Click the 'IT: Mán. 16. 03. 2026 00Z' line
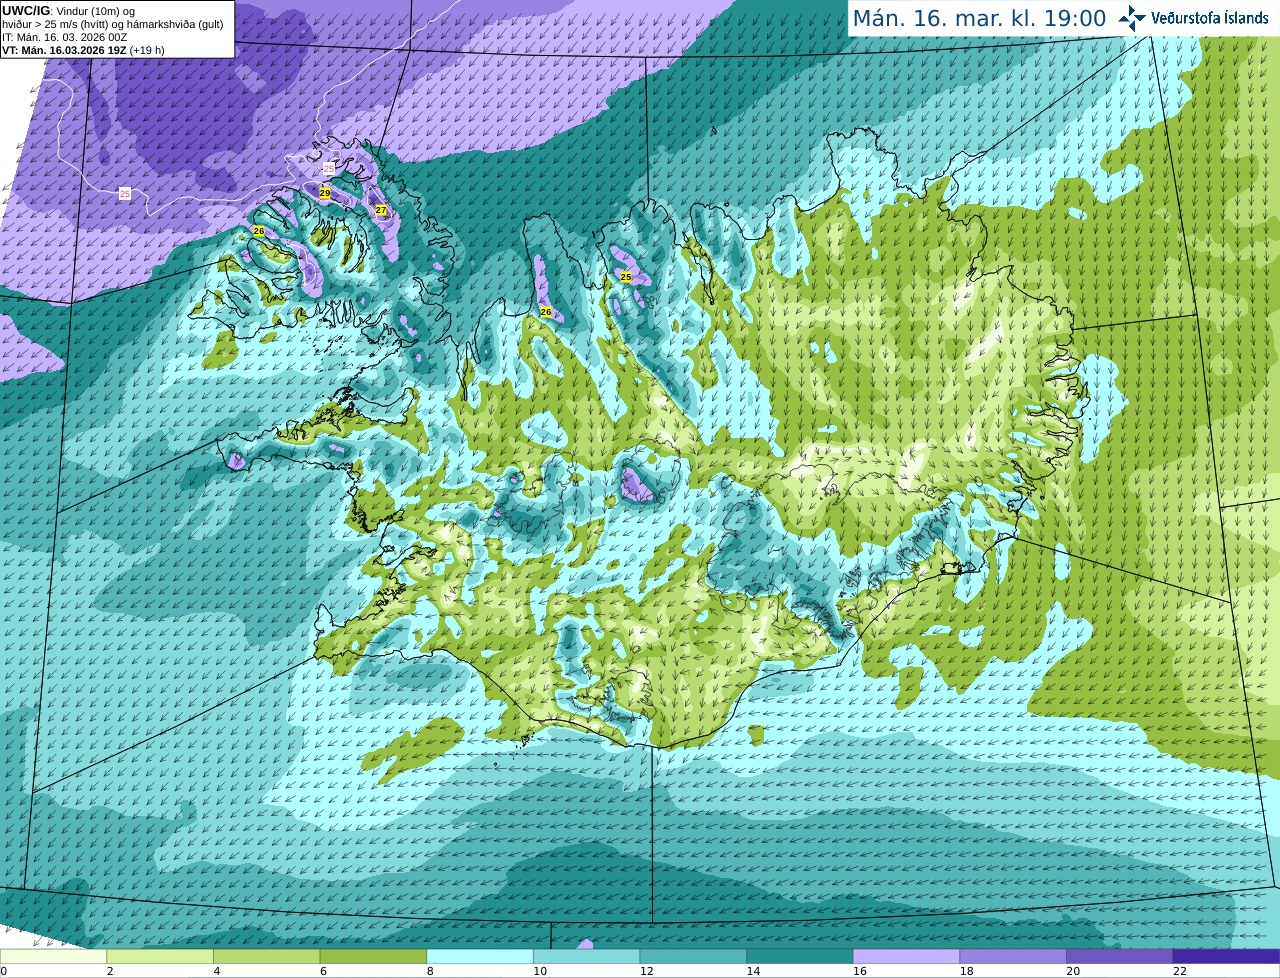 pos(64,37)
